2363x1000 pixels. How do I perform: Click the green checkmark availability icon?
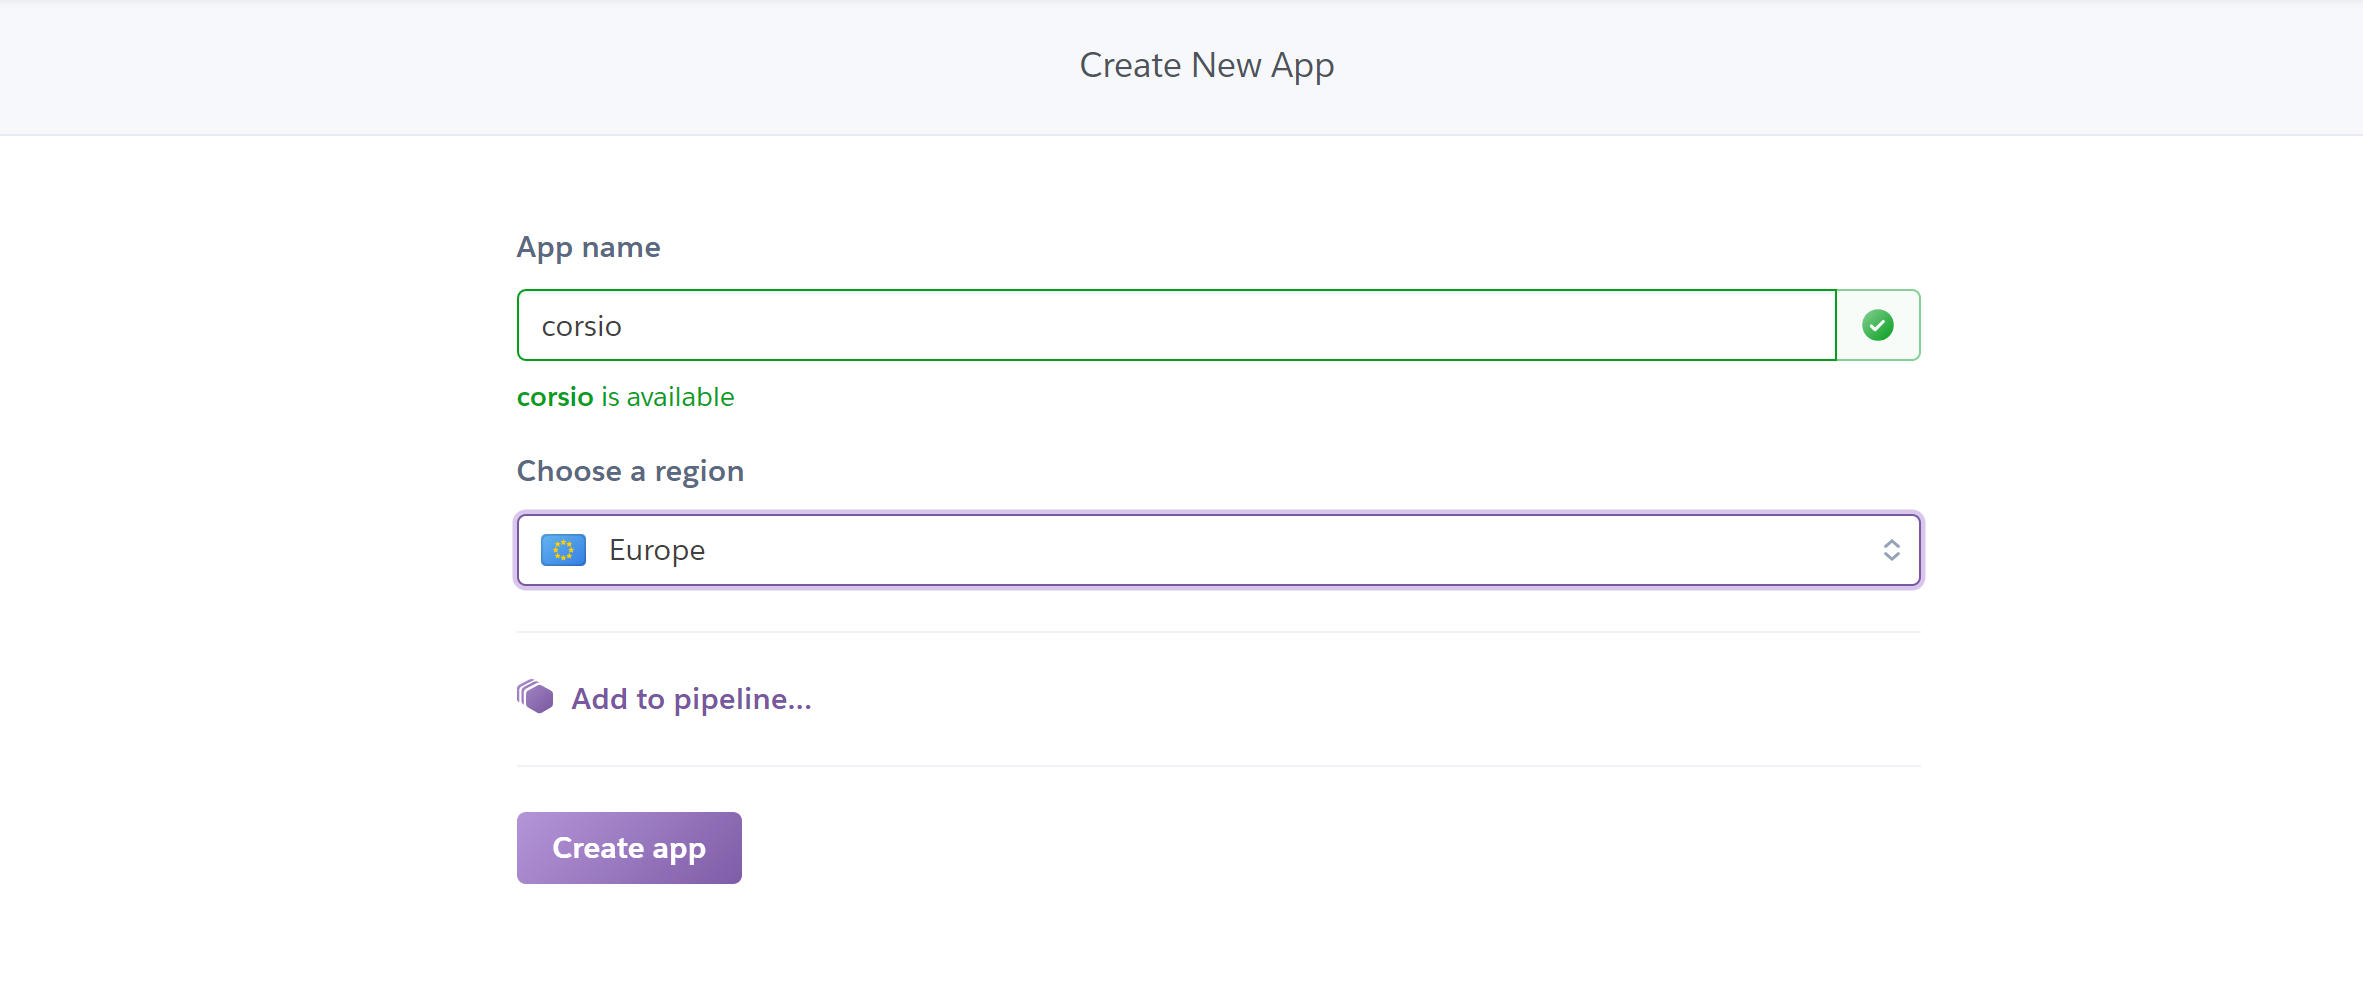pos(1877,325)
